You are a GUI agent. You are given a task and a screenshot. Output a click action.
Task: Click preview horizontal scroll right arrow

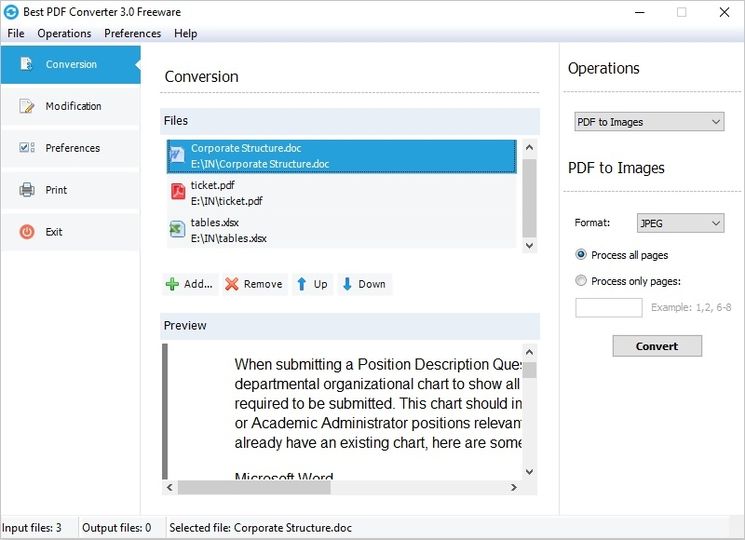(x=513, y=487)
